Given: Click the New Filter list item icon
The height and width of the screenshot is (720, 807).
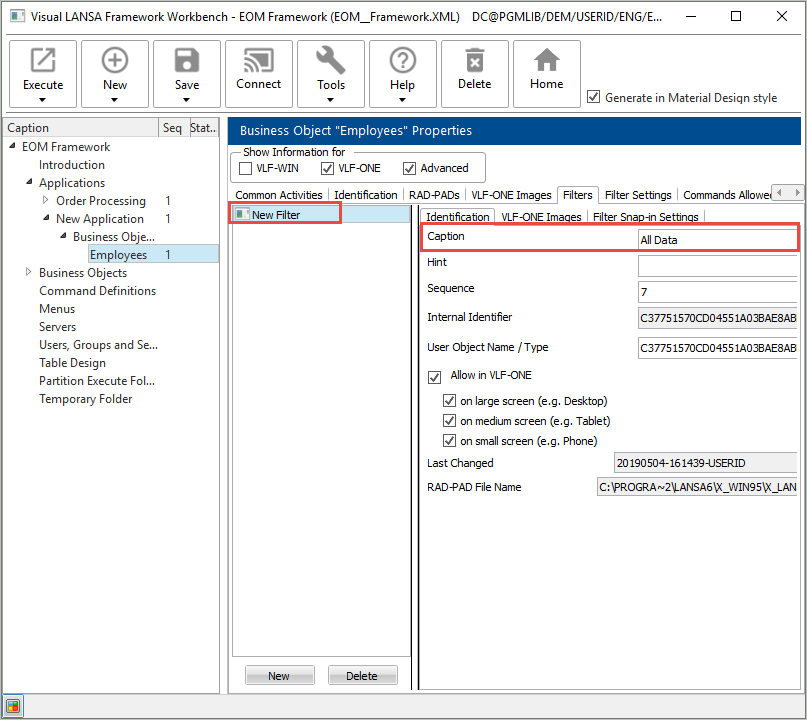Looking at the screenshot, I should pos(242,214).
